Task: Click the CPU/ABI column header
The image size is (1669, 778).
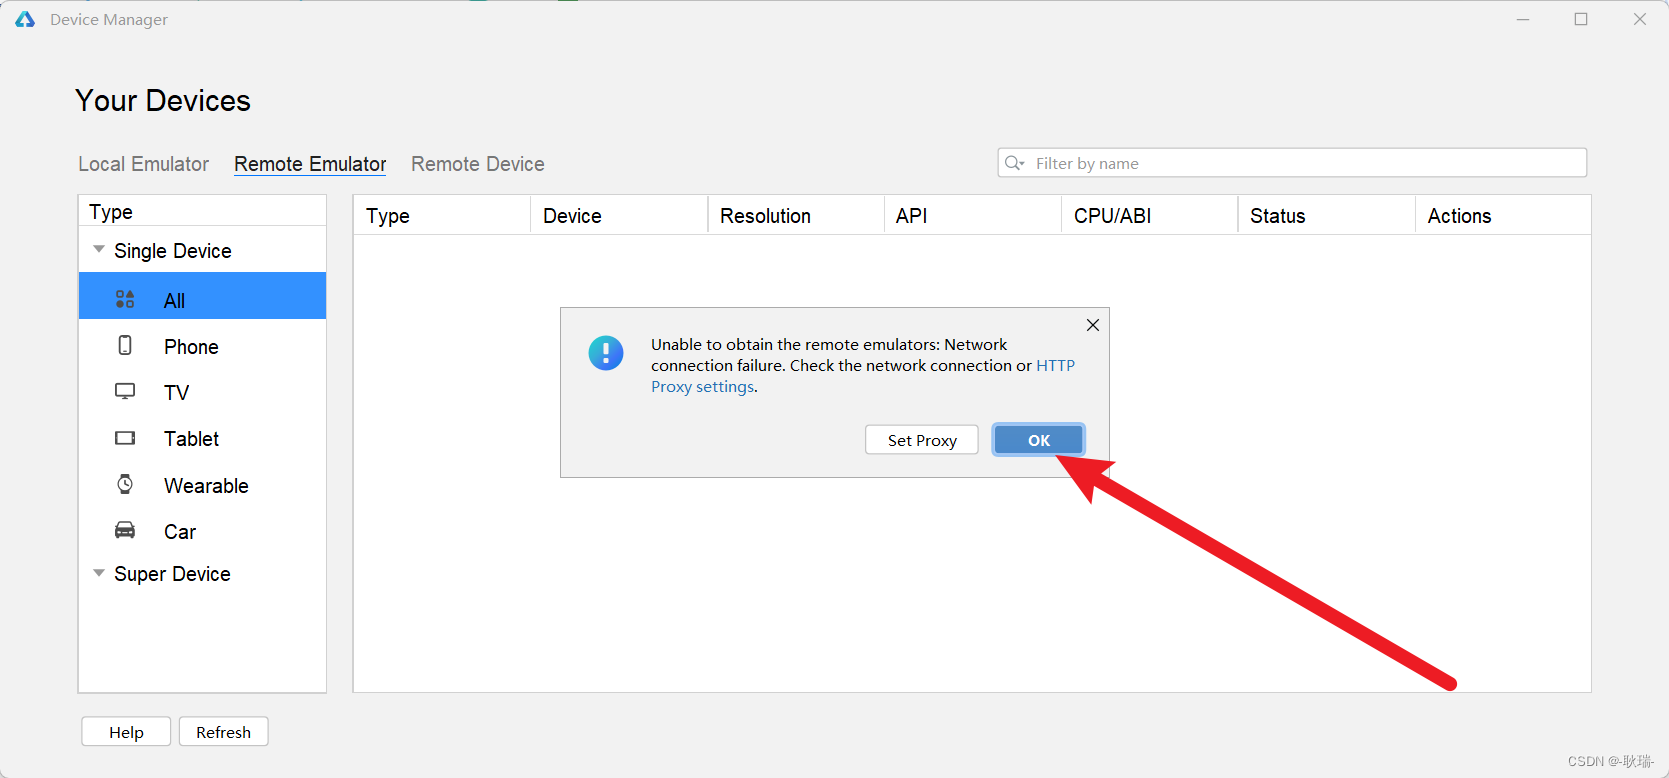Action: 1150,216
